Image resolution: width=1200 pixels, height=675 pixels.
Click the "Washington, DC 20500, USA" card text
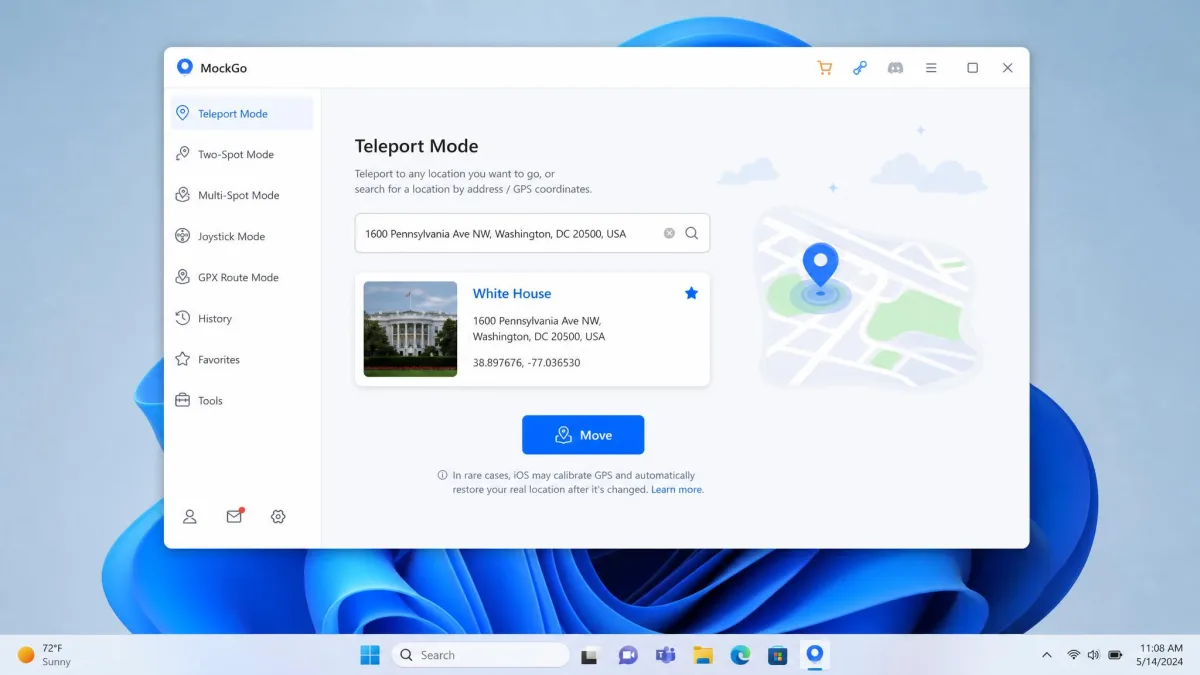click(x=539, y=337)
